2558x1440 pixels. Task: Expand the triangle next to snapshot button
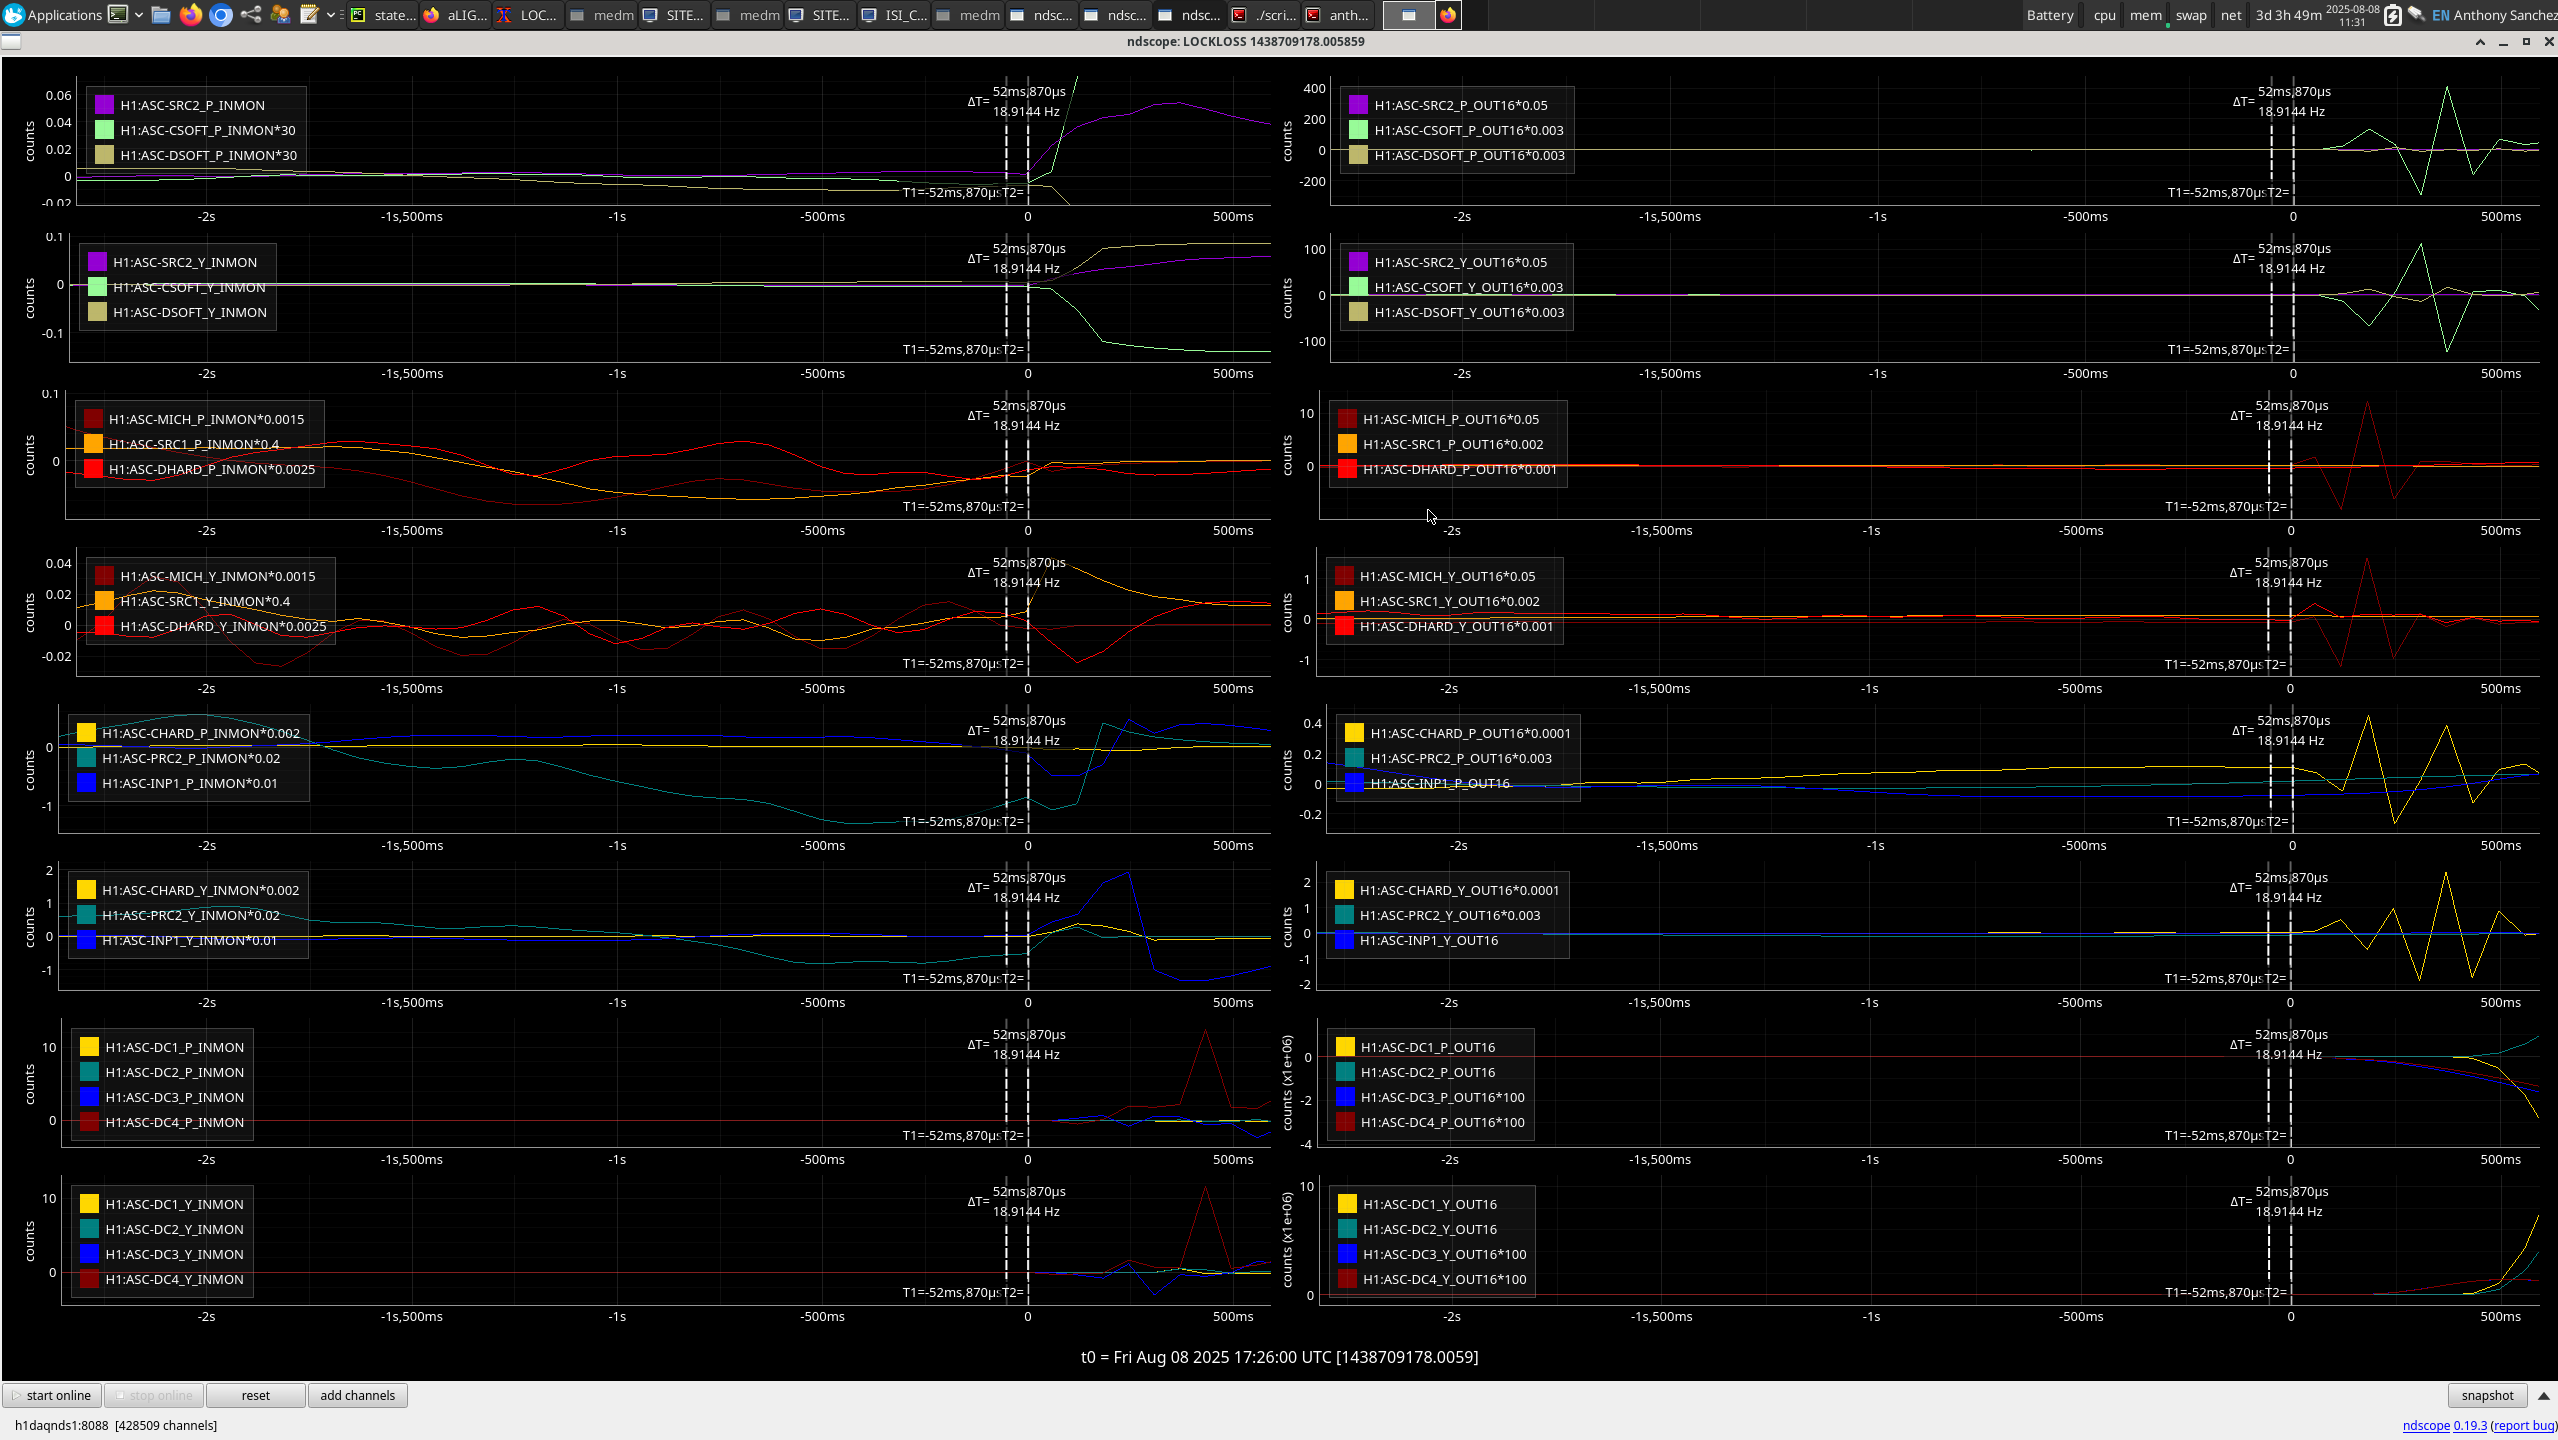point(2544,1396)
